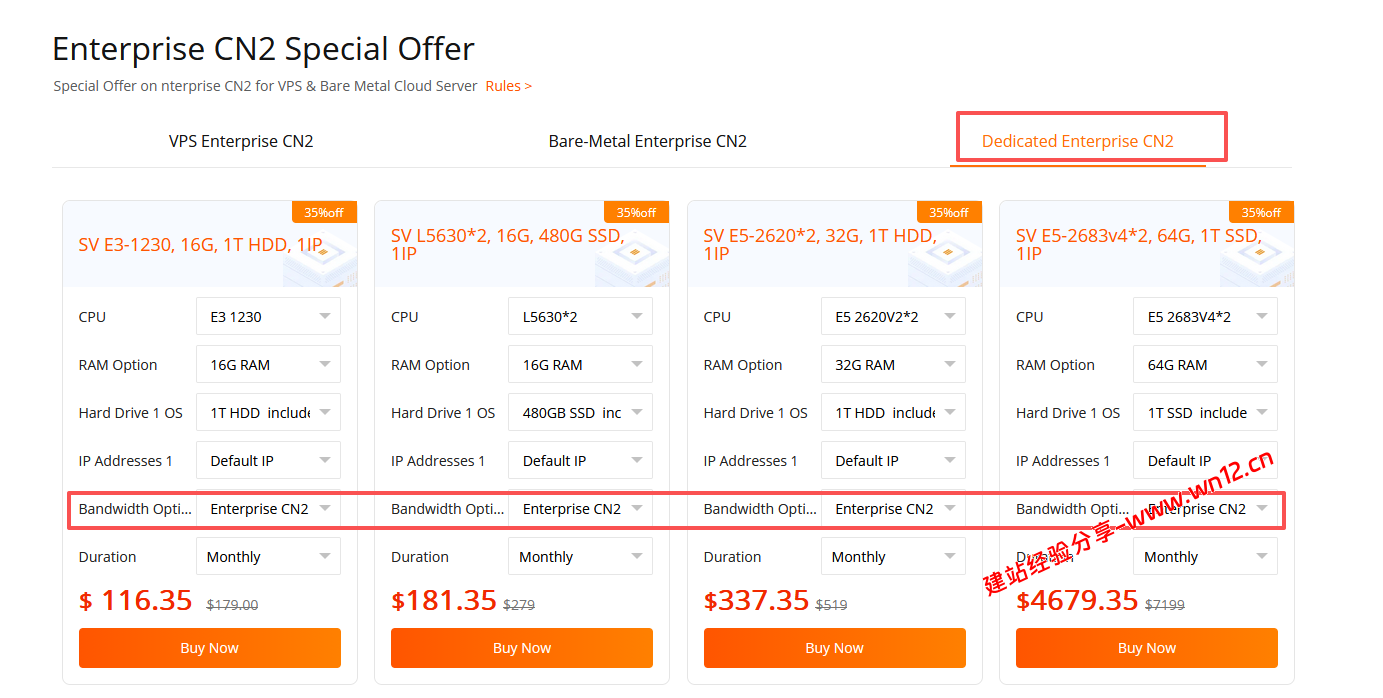Switch to the Bare-Metal Enterprise CN2 tab
Image resolution: width=1383 pixels, height=698 pixels.
[647, 141]
